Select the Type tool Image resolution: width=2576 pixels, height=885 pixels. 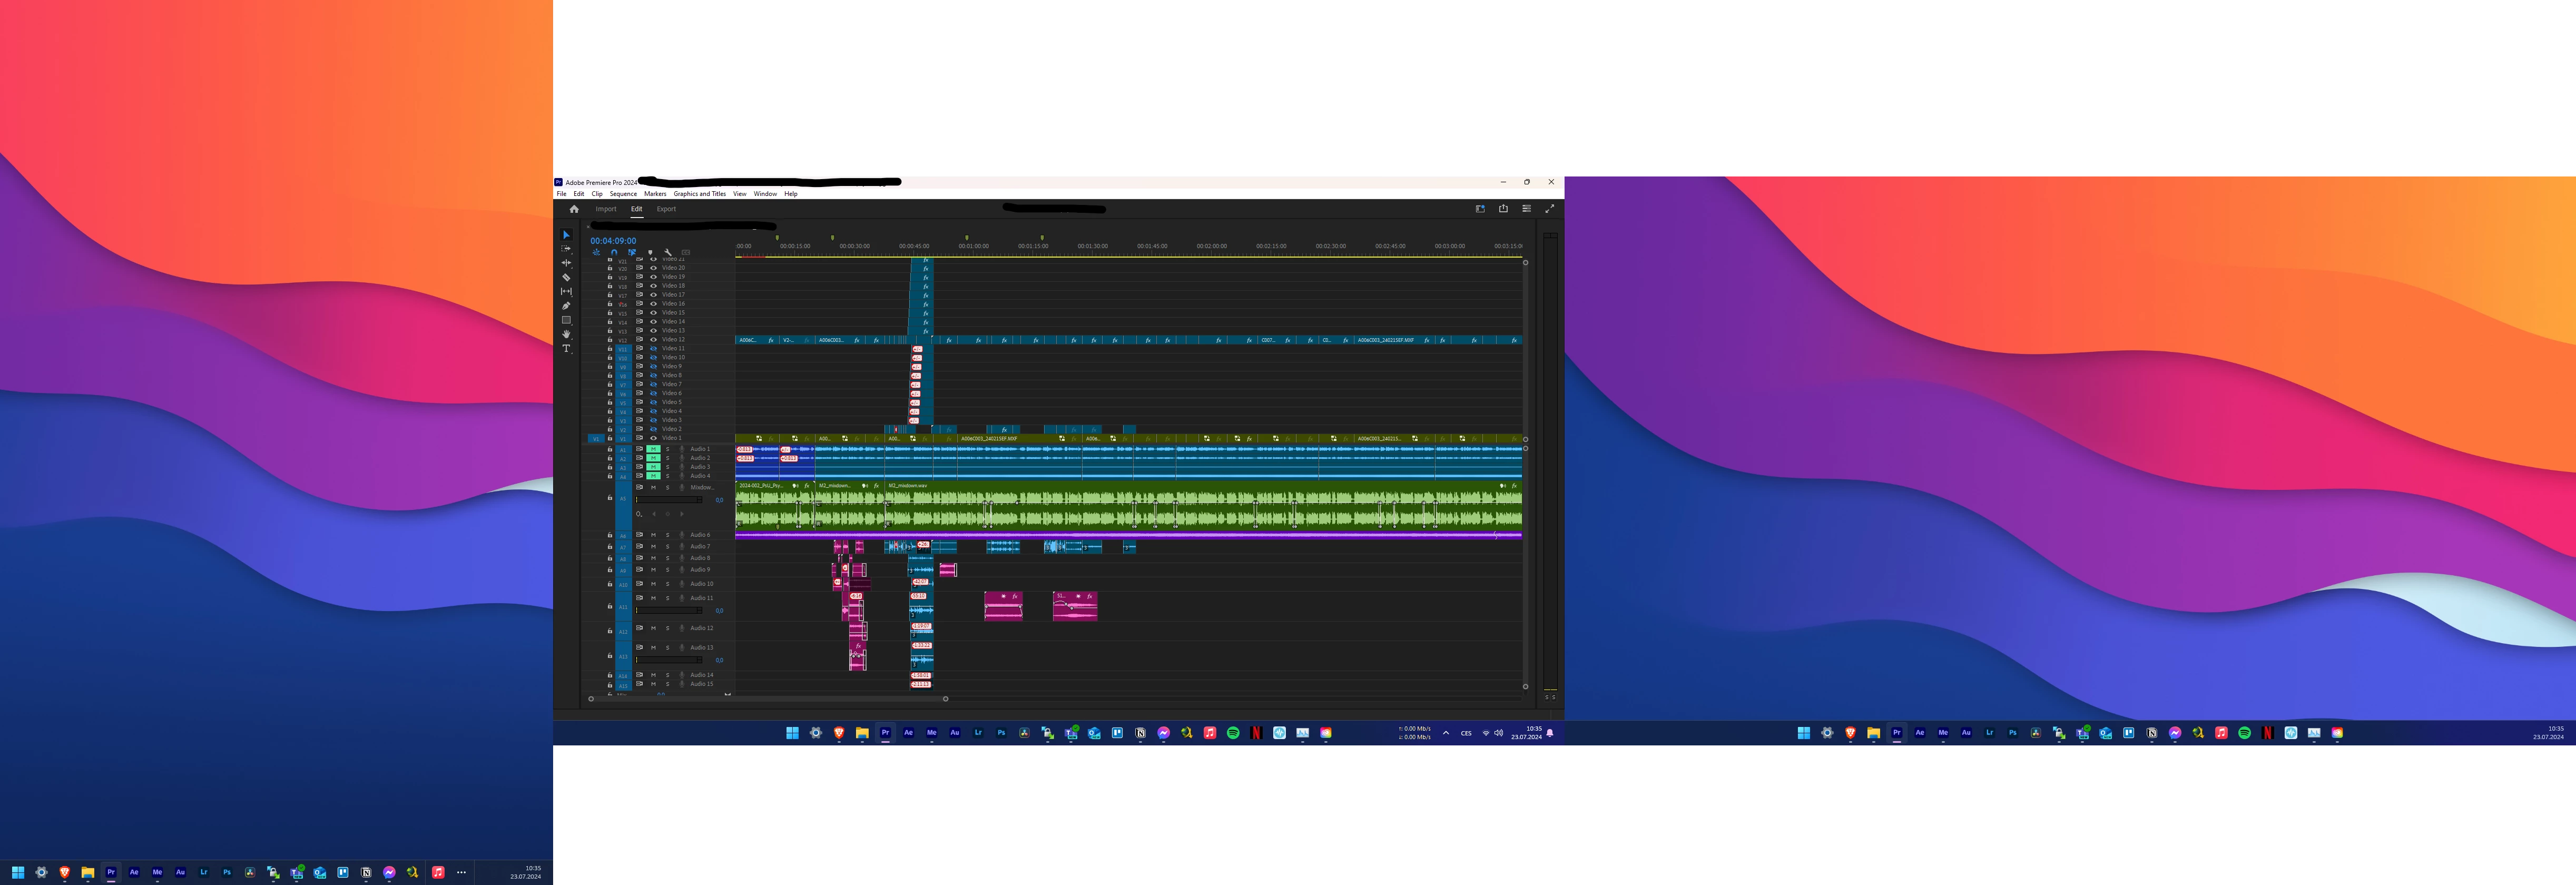(x=566, y=349)
